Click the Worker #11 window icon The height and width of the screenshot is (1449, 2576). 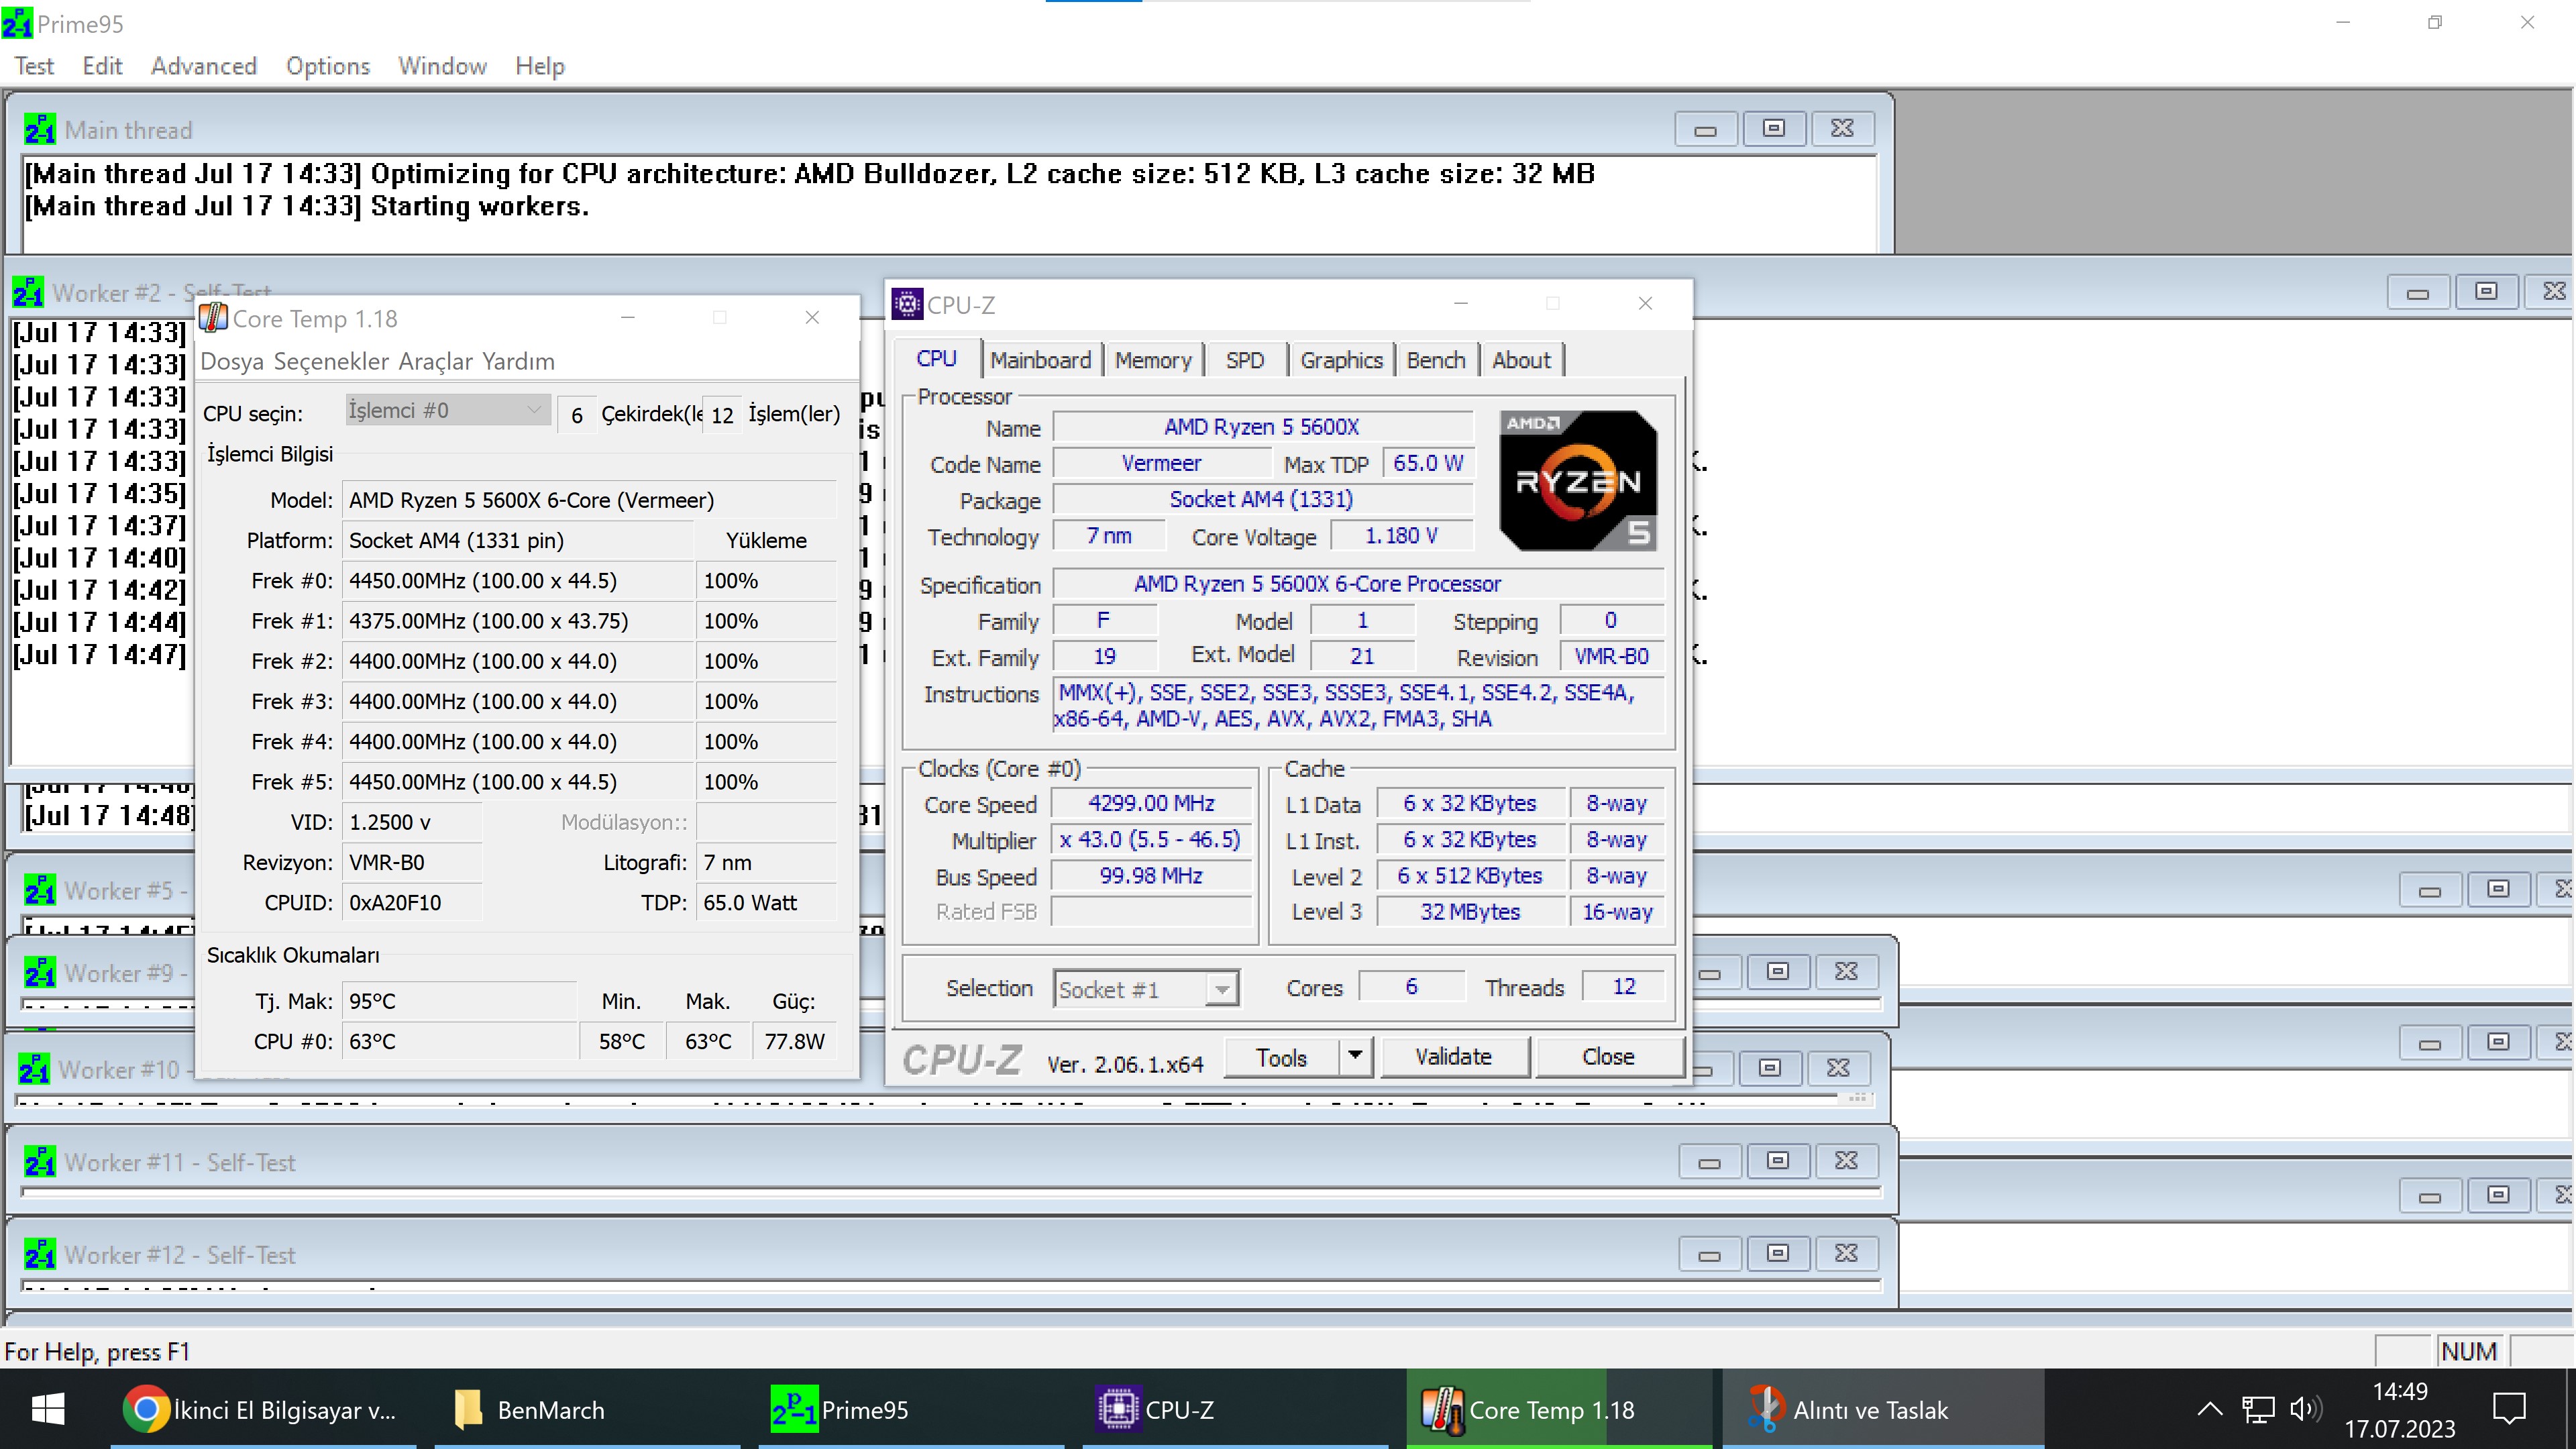coord(40,1162)
